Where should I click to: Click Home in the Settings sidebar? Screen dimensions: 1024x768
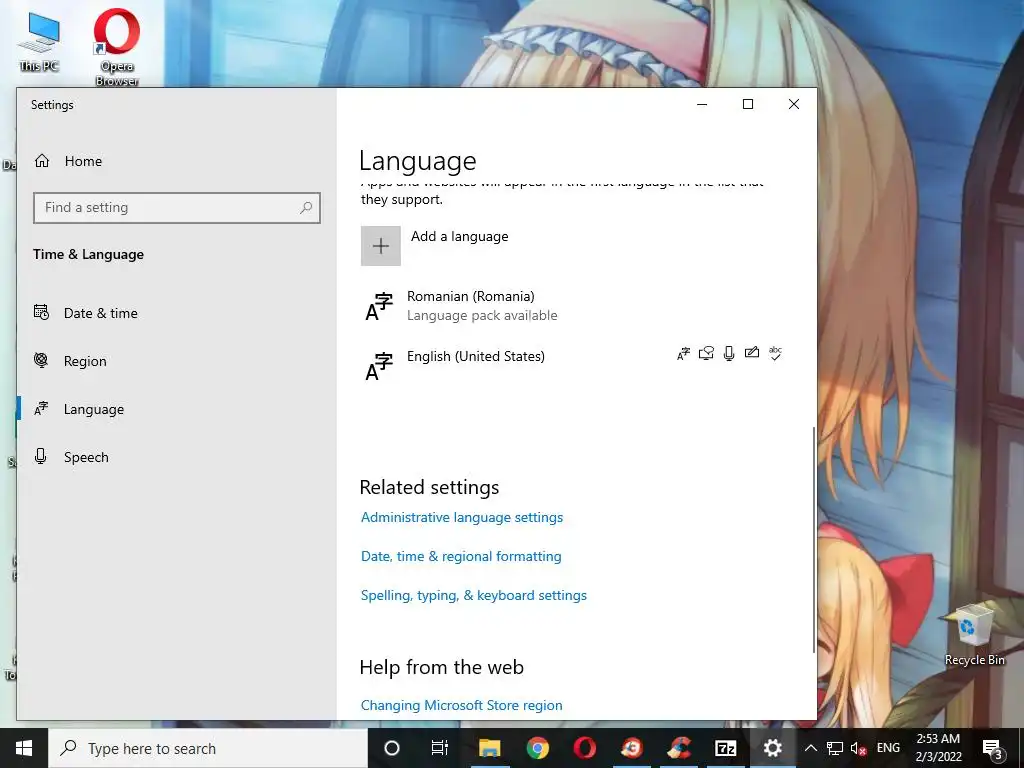83,161
